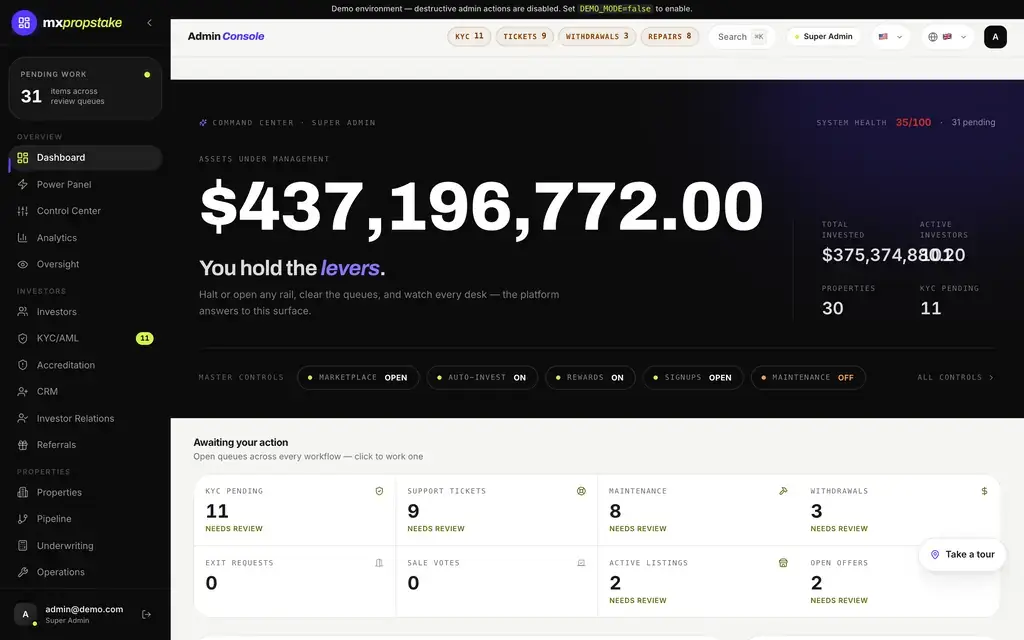Click the Referrals gift icon
The image size is (1024, 640).
(23, 445)
